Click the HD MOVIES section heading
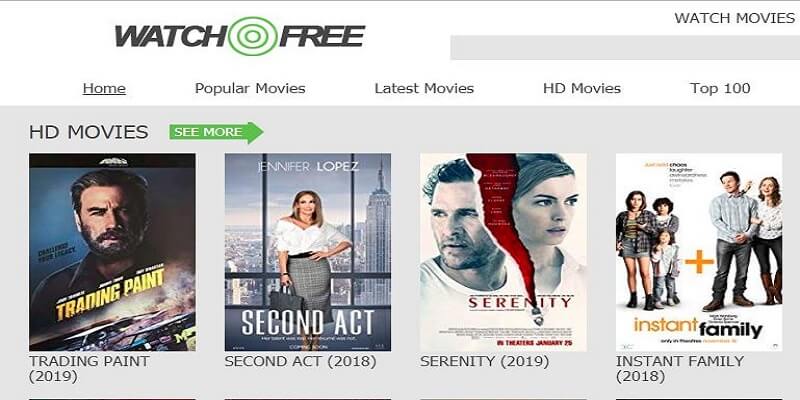 (x=89, y=132)
